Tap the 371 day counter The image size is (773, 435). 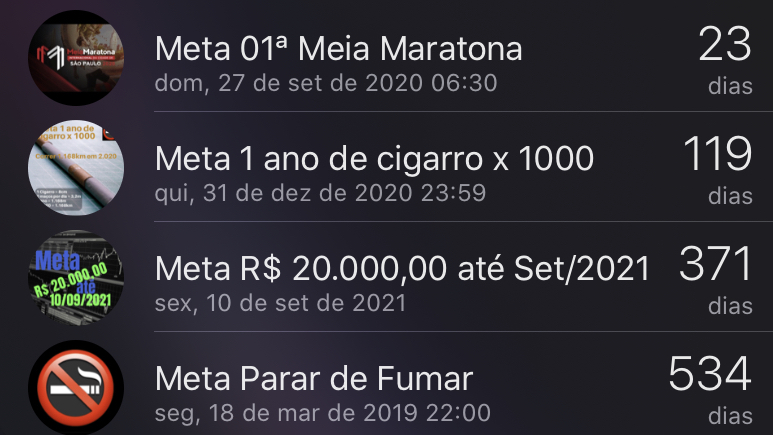[715, 265]
